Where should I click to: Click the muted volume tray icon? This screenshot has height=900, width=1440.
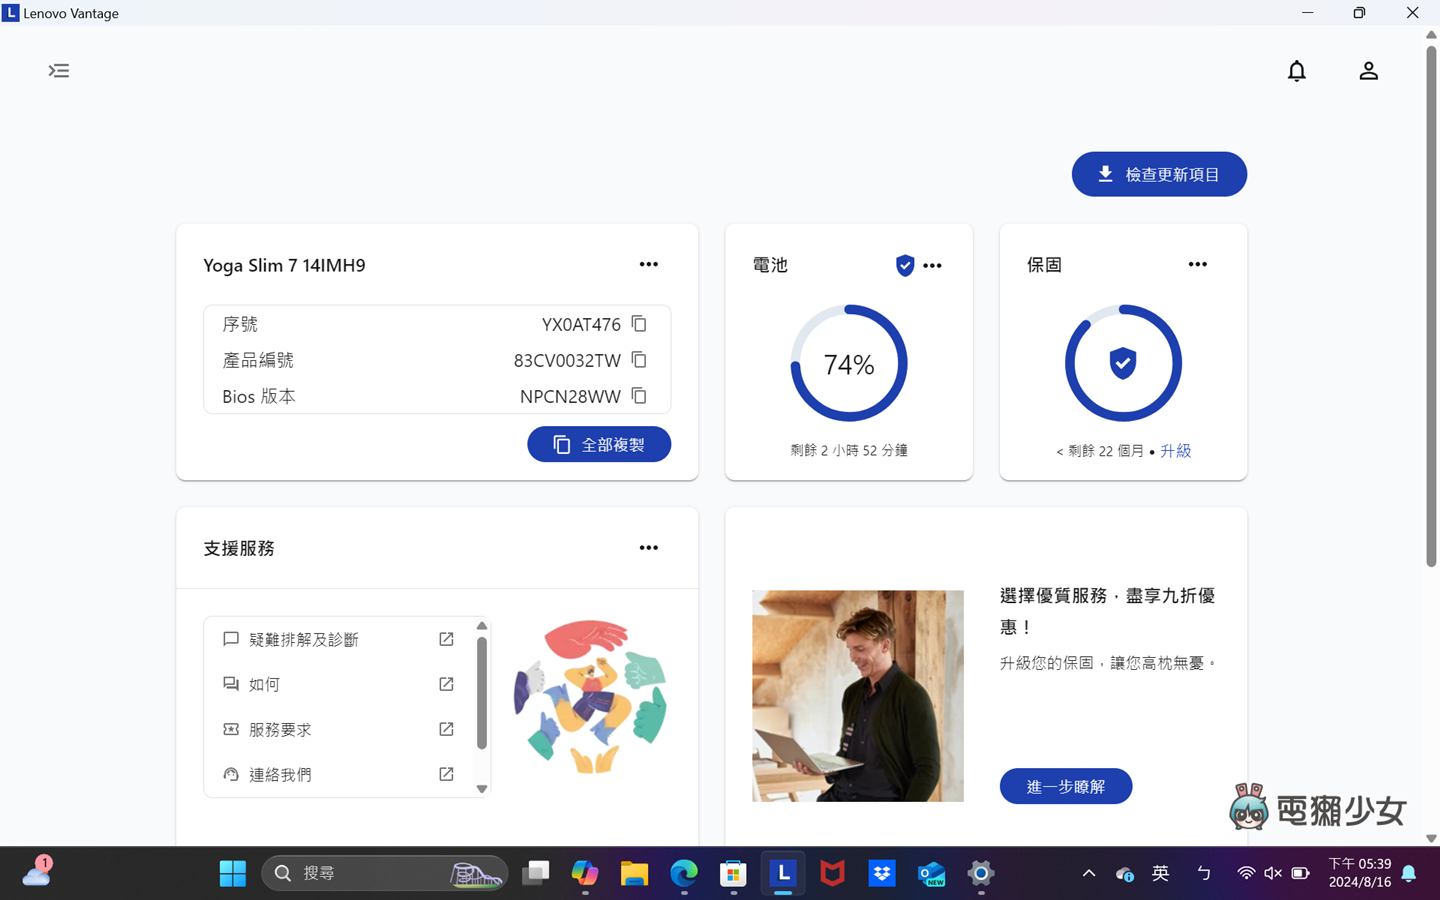[1273, 873]
